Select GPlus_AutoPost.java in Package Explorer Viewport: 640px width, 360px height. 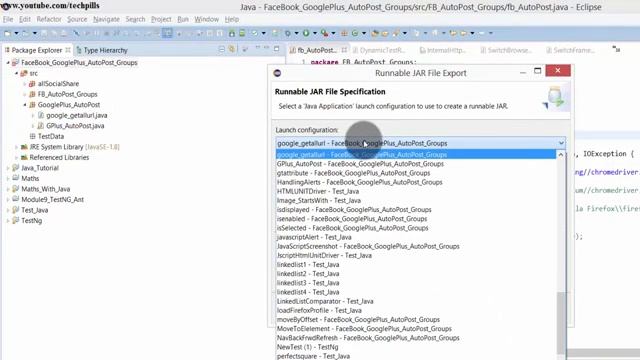[75, 126]
